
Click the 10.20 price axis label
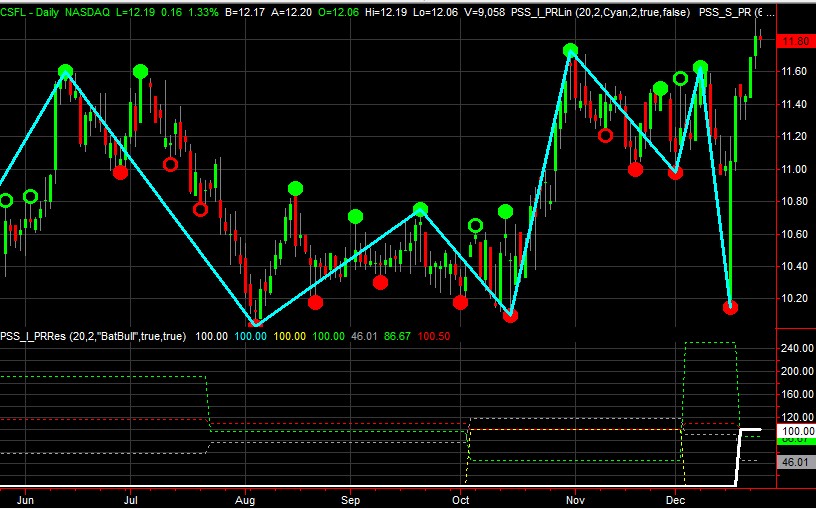click(x=794, y=298)
